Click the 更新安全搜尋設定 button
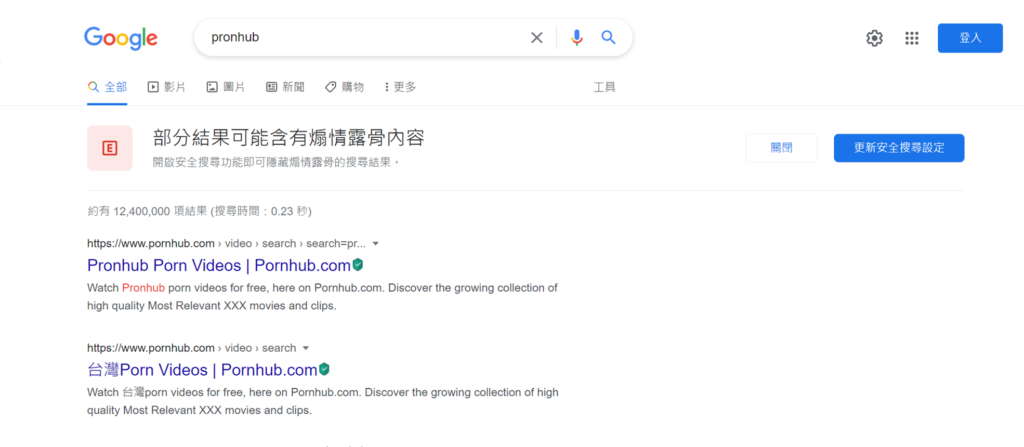Viewport: 1024px width, 447px height. click(898, 148)
